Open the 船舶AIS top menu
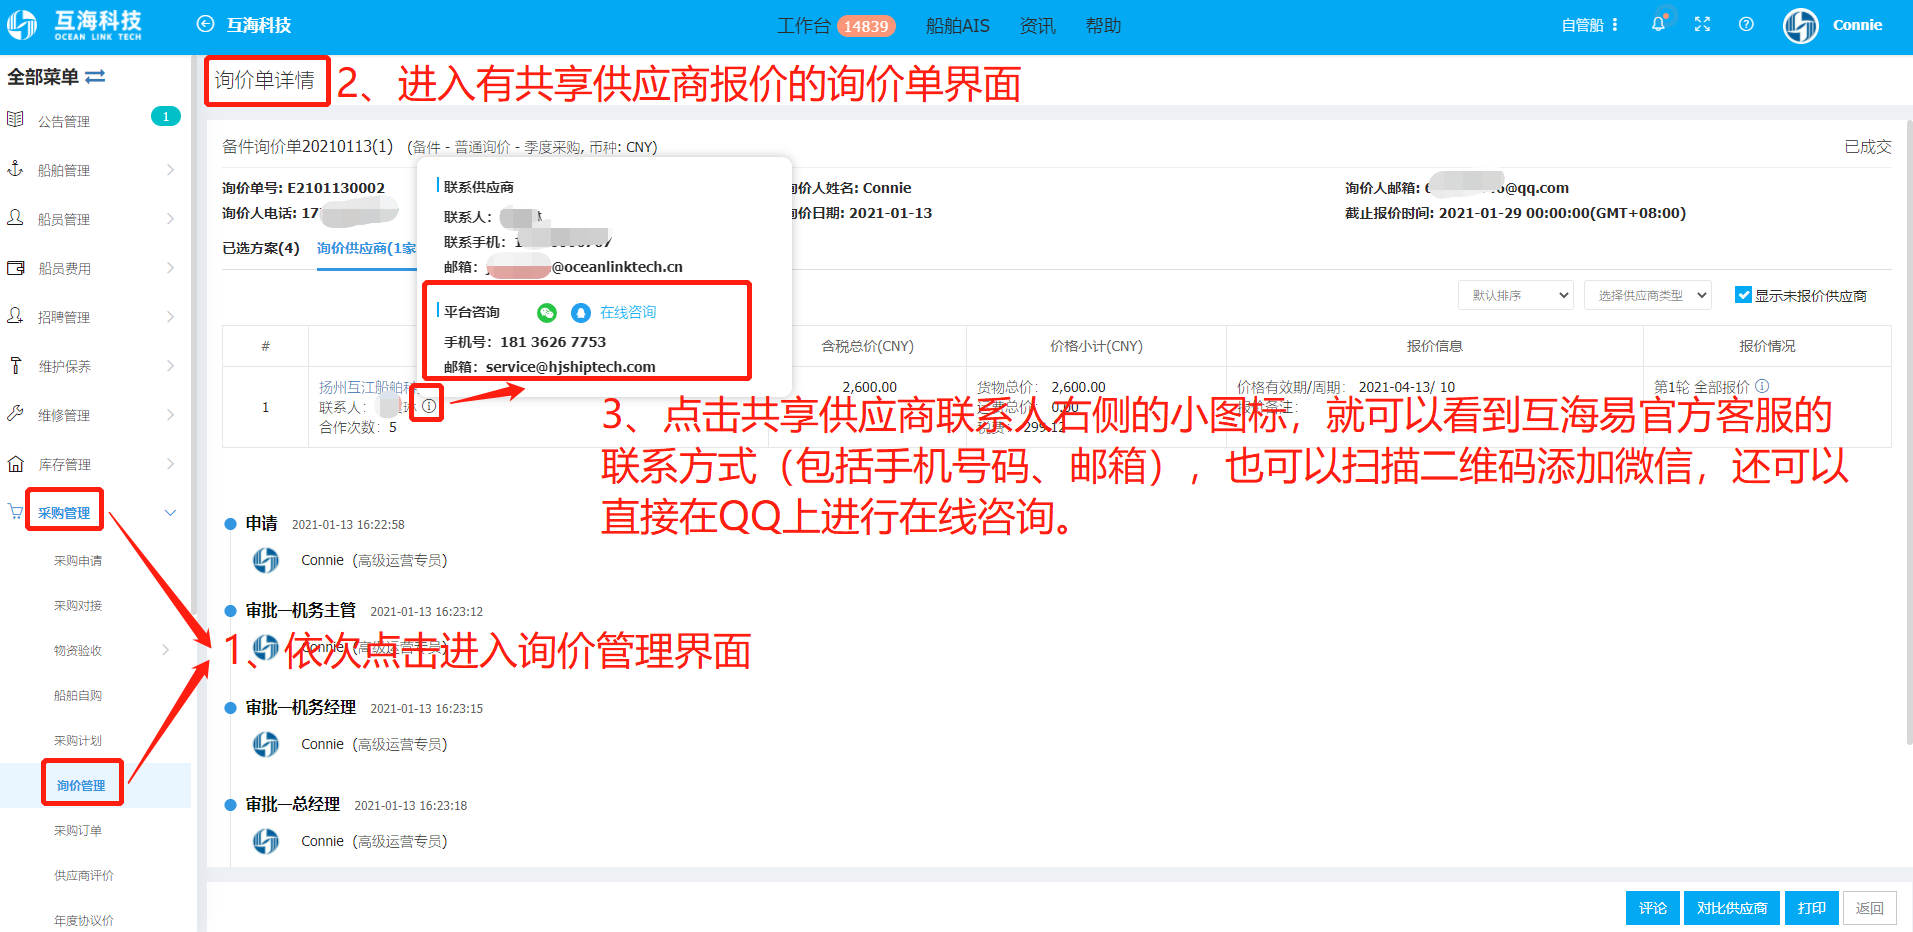Viewport: 1913px width, 932px height. pos(957,26)
